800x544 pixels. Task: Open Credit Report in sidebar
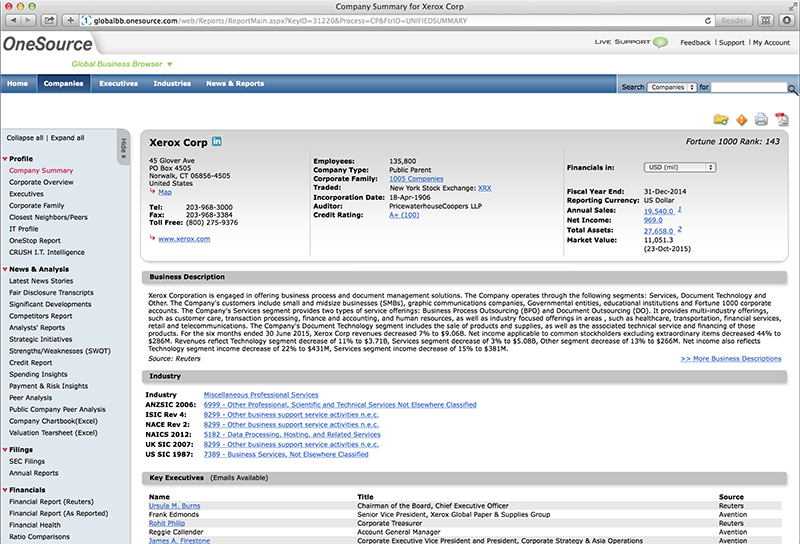[31, 363]
